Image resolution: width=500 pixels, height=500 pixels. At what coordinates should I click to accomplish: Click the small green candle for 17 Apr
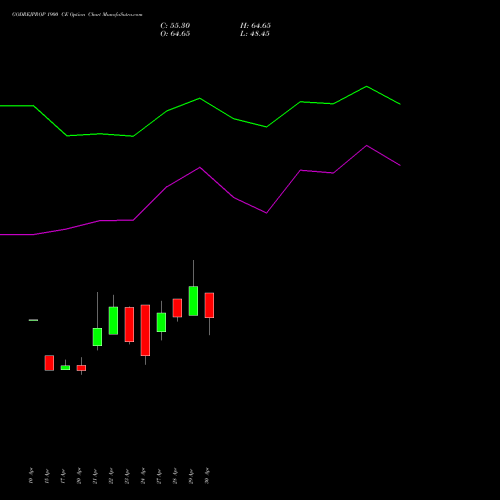pyautogui.click(x=65, y=368)
